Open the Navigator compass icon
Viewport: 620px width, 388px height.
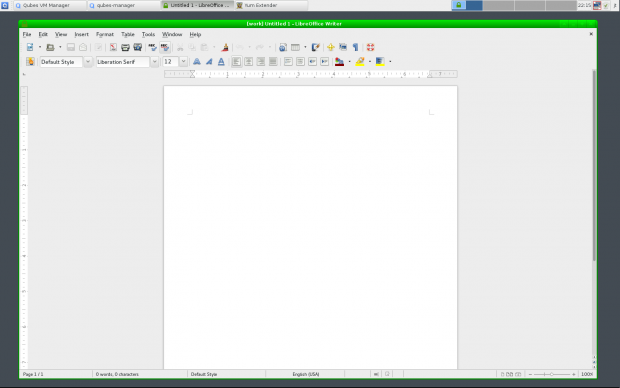click(331, 47)
